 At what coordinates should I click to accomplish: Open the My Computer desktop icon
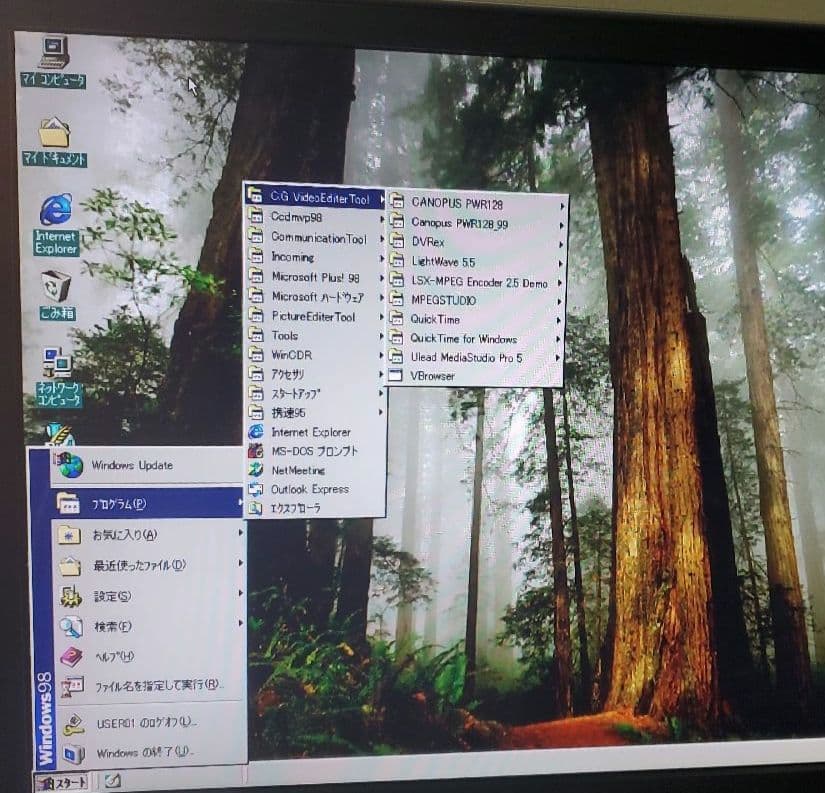[53, 53]
